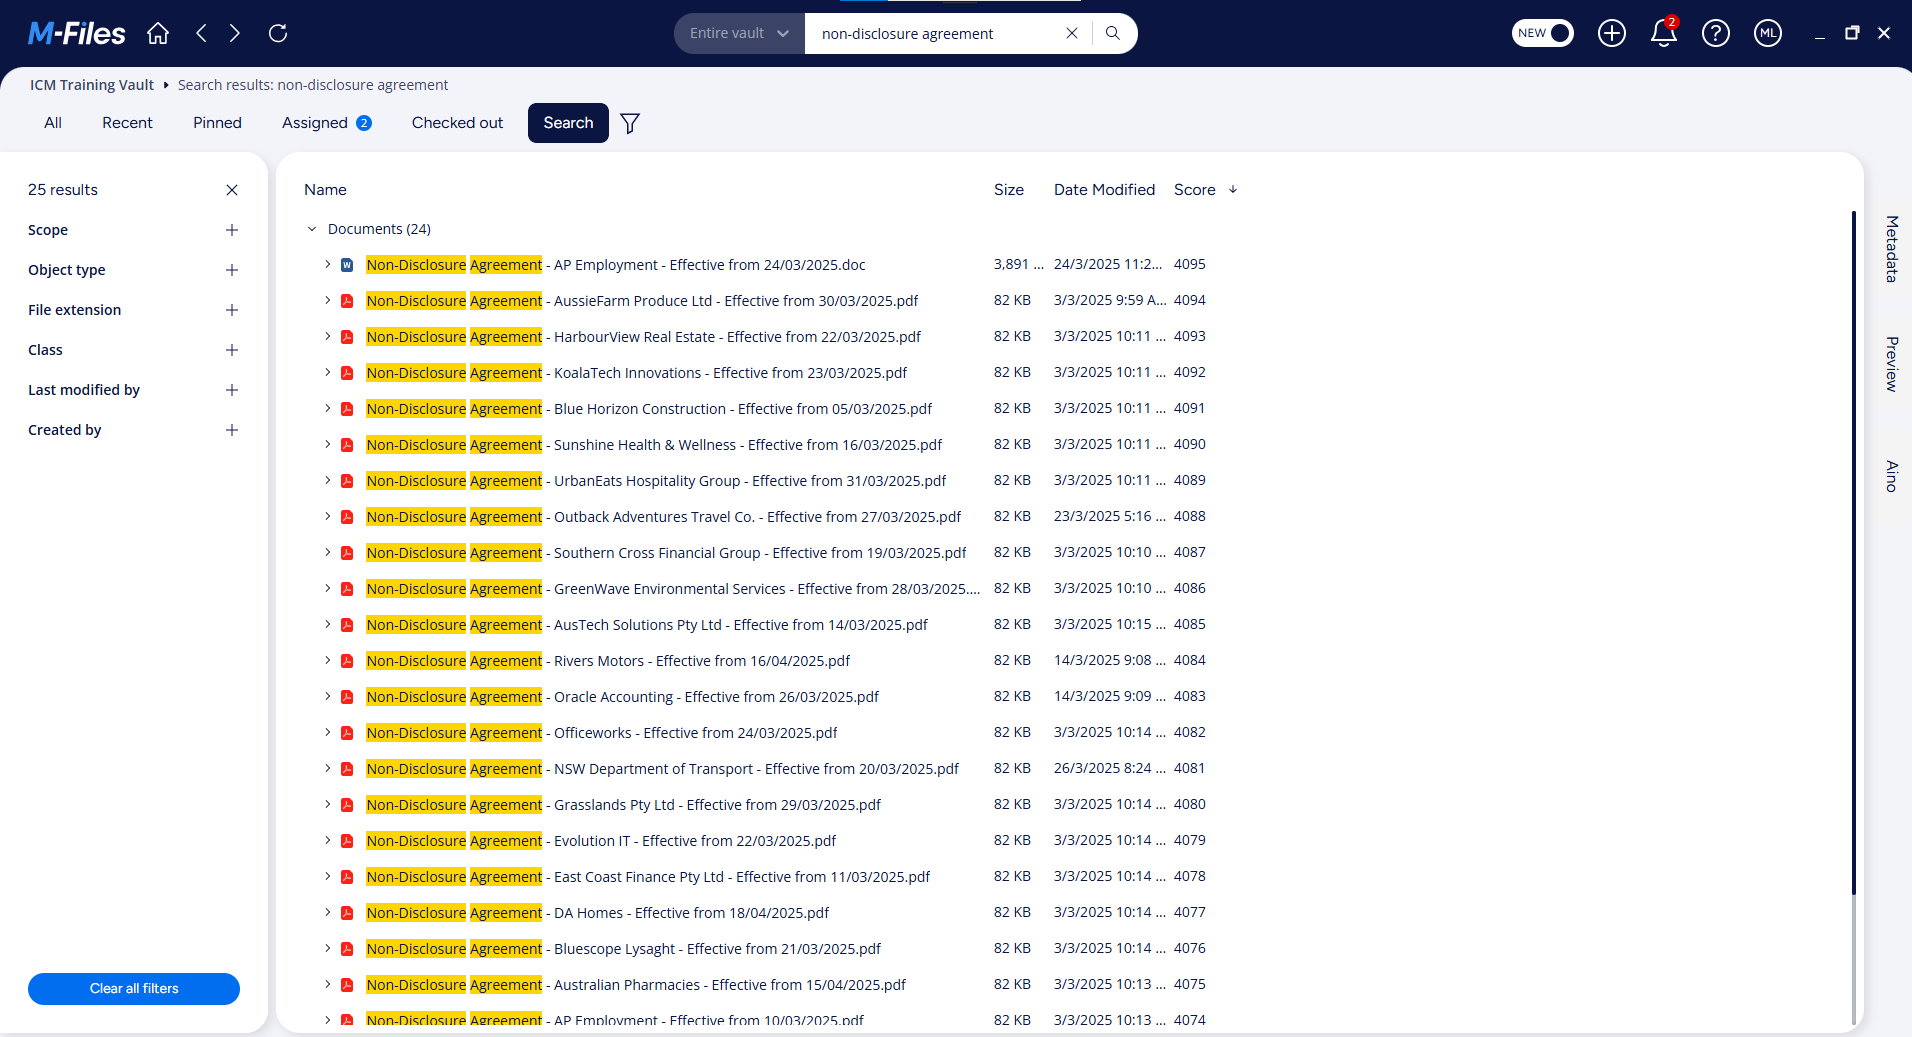Navigate forward with the right arrow

[x=235, y=33]
